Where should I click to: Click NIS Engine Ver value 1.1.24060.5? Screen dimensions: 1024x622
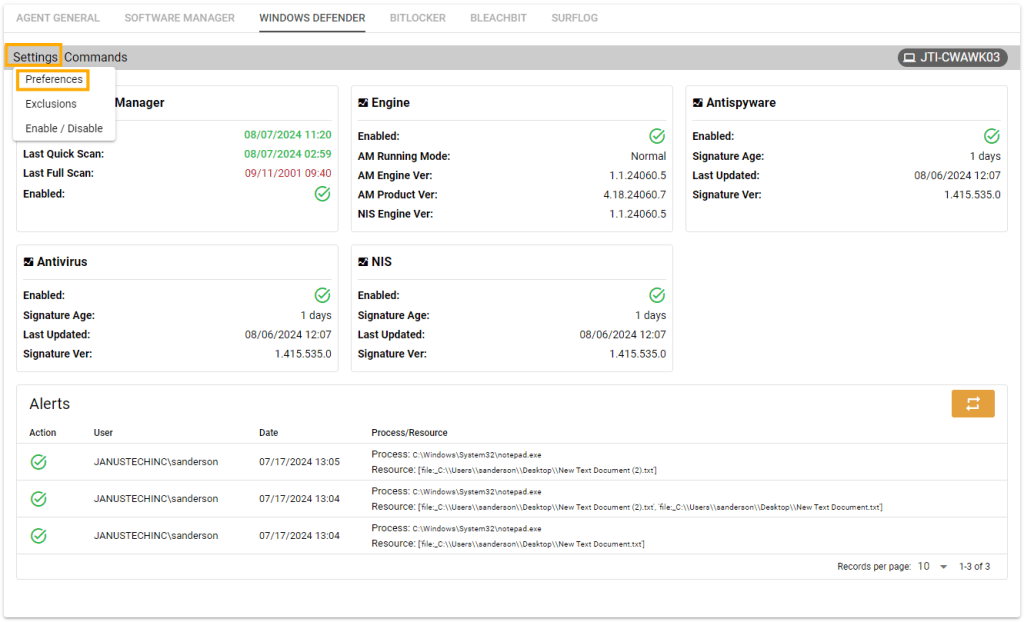click(x=637, y=214)
